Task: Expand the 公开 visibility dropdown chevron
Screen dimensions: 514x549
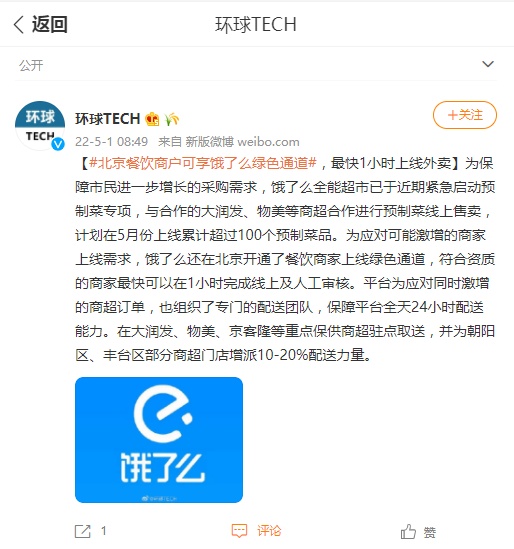Action: coord(488,64)
